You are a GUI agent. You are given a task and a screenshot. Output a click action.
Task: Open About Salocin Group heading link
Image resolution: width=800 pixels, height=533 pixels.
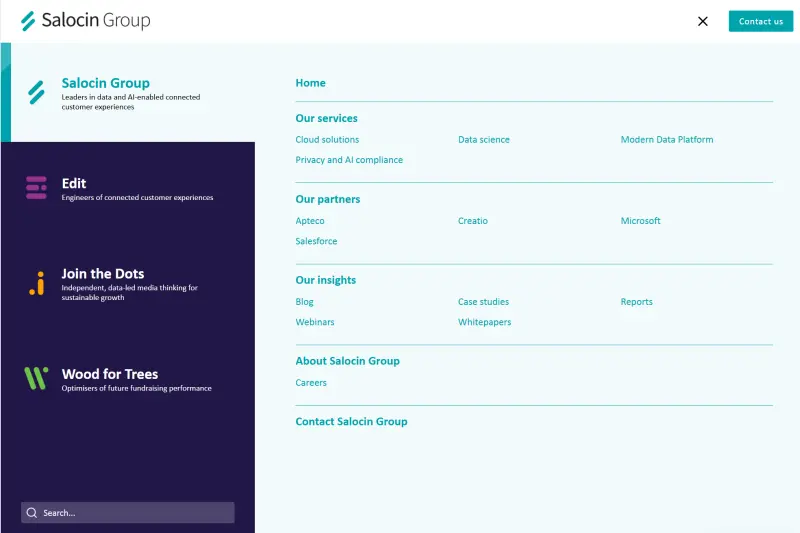coord(347,361)
